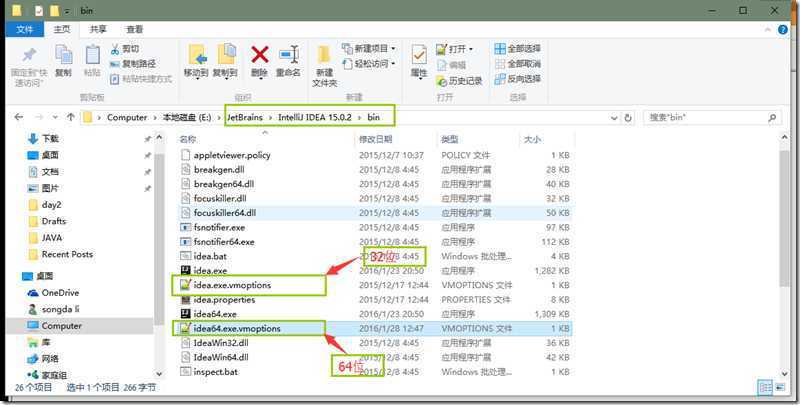Select the Drafts folder in sidebar
The height and width of the screenshot is (405, 800).
tap(54, 221)
